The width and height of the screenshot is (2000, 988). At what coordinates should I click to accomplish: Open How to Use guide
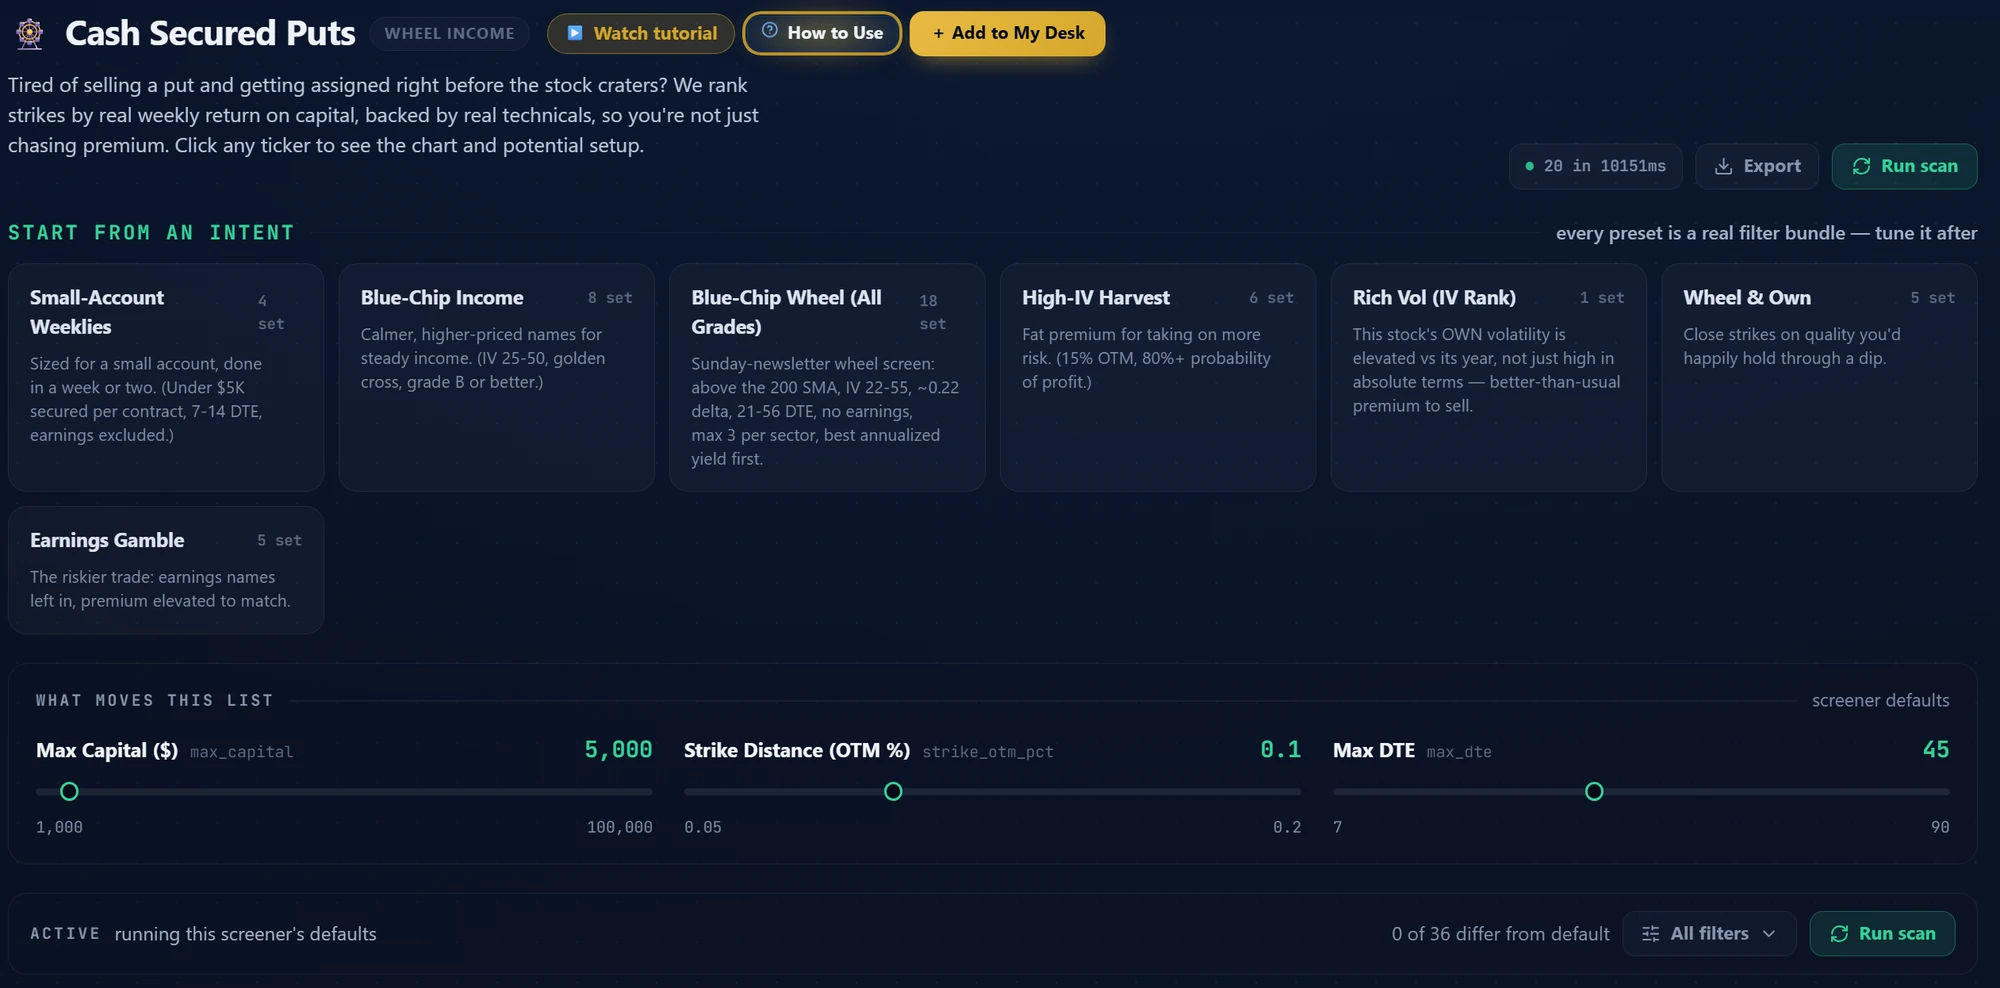822,33
